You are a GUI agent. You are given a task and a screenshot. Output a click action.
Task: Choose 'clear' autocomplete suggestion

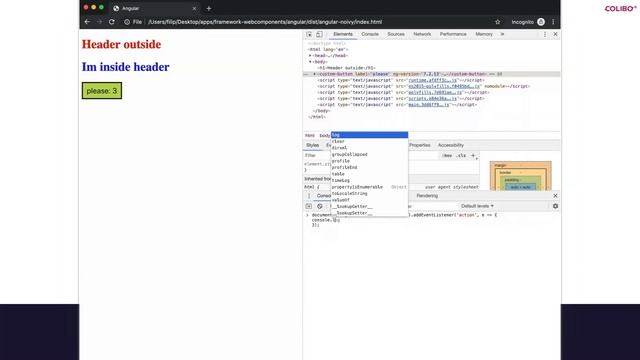pyautogui.click(x=369, y=141)
